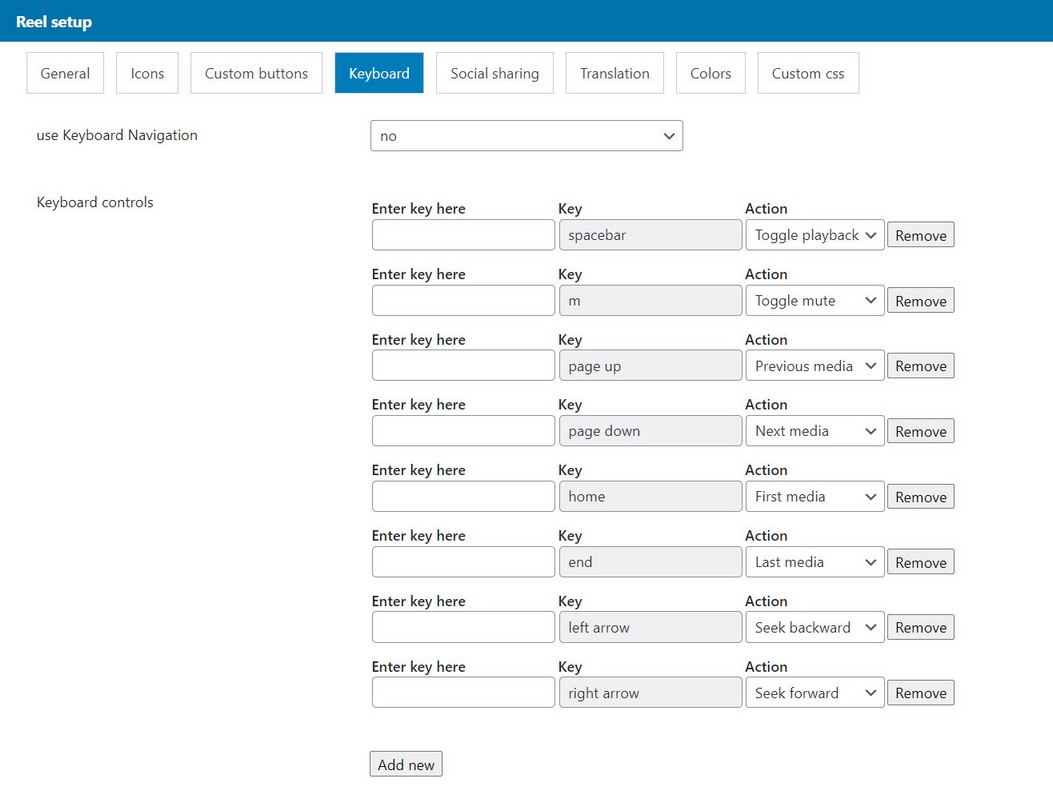1053x811 pixels.
Task: Expand the Last media action dropdown
Action: pyautogui.click(x=814, y=562)
